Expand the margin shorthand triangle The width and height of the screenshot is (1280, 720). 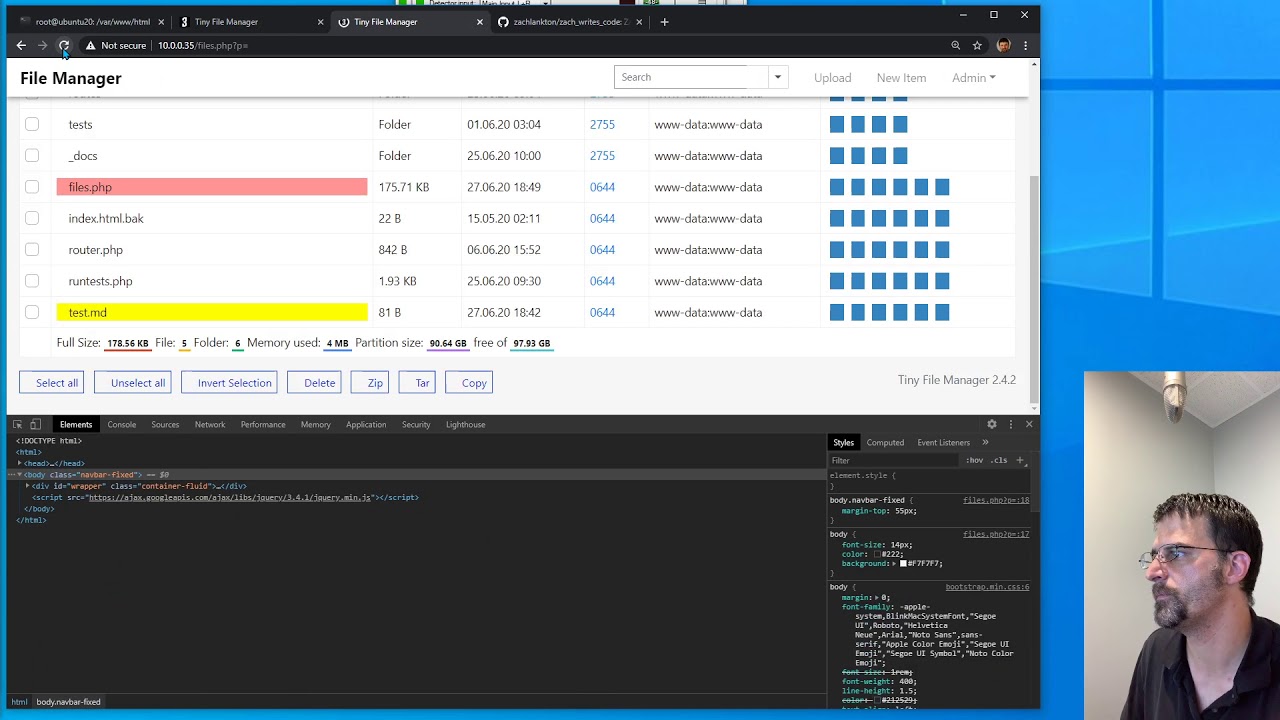coord(877,598)
